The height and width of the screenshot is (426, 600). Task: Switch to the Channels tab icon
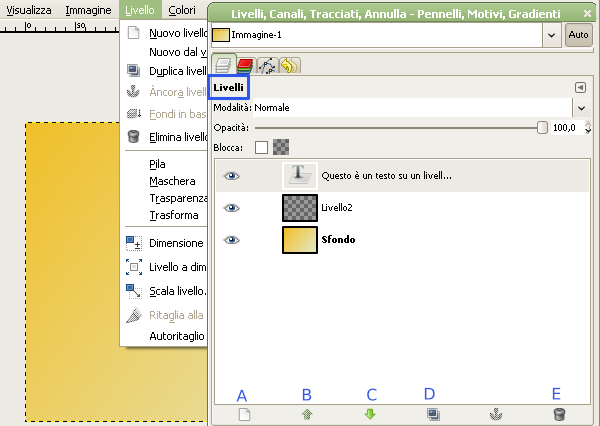pos(245,66)
